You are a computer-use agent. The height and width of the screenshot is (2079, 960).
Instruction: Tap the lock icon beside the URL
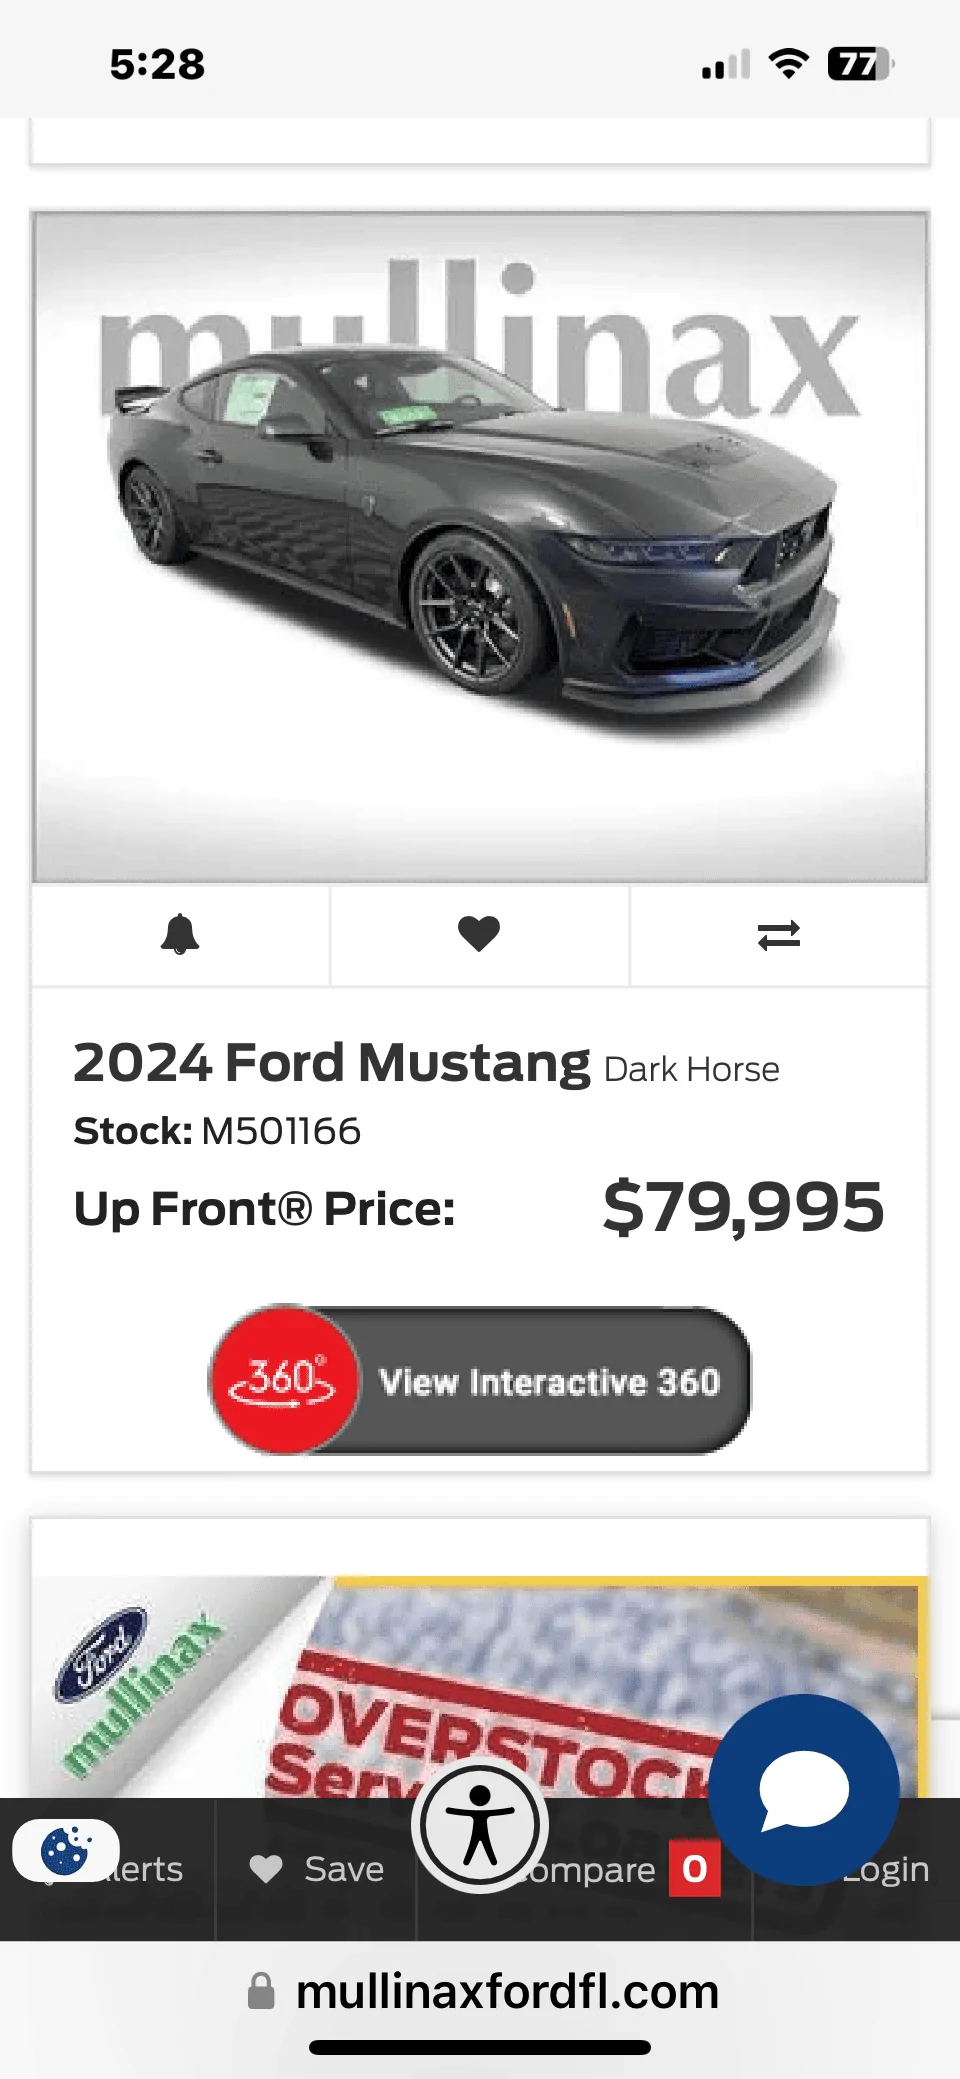click(261, 1991)
